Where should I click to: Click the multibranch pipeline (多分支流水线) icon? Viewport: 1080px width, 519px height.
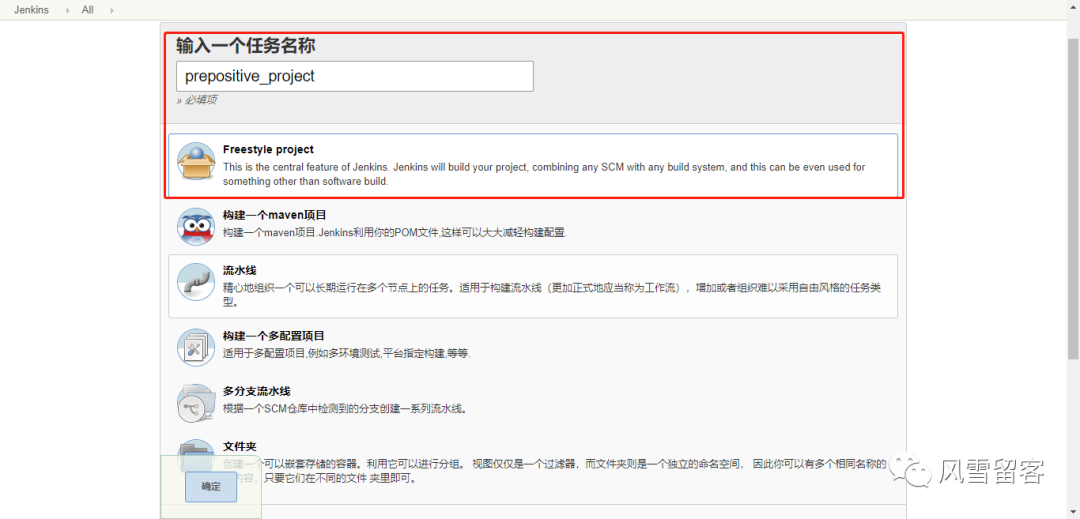[196, 403]
